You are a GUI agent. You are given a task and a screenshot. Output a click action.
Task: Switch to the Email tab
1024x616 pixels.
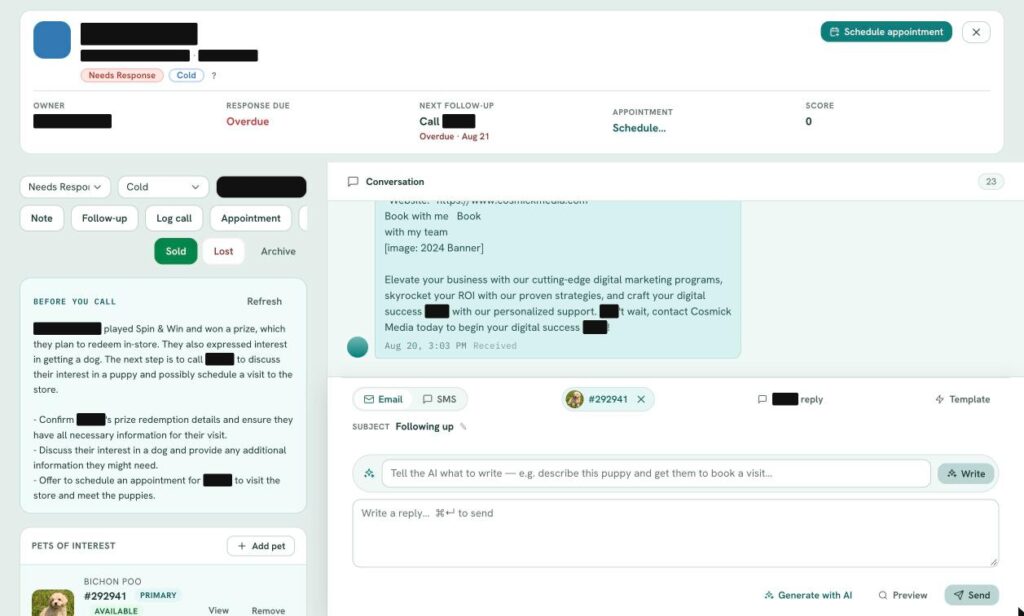[383, 399]
